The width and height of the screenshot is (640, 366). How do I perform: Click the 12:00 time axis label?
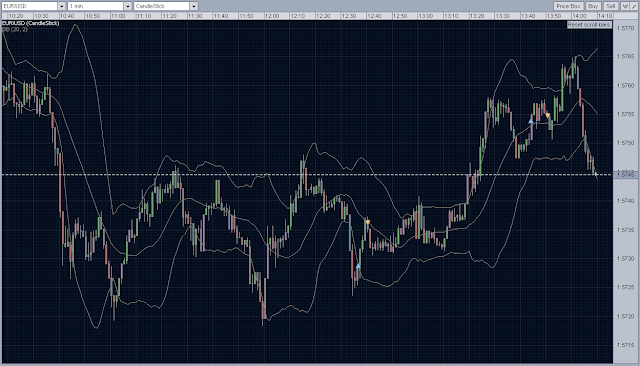(272, 16)
